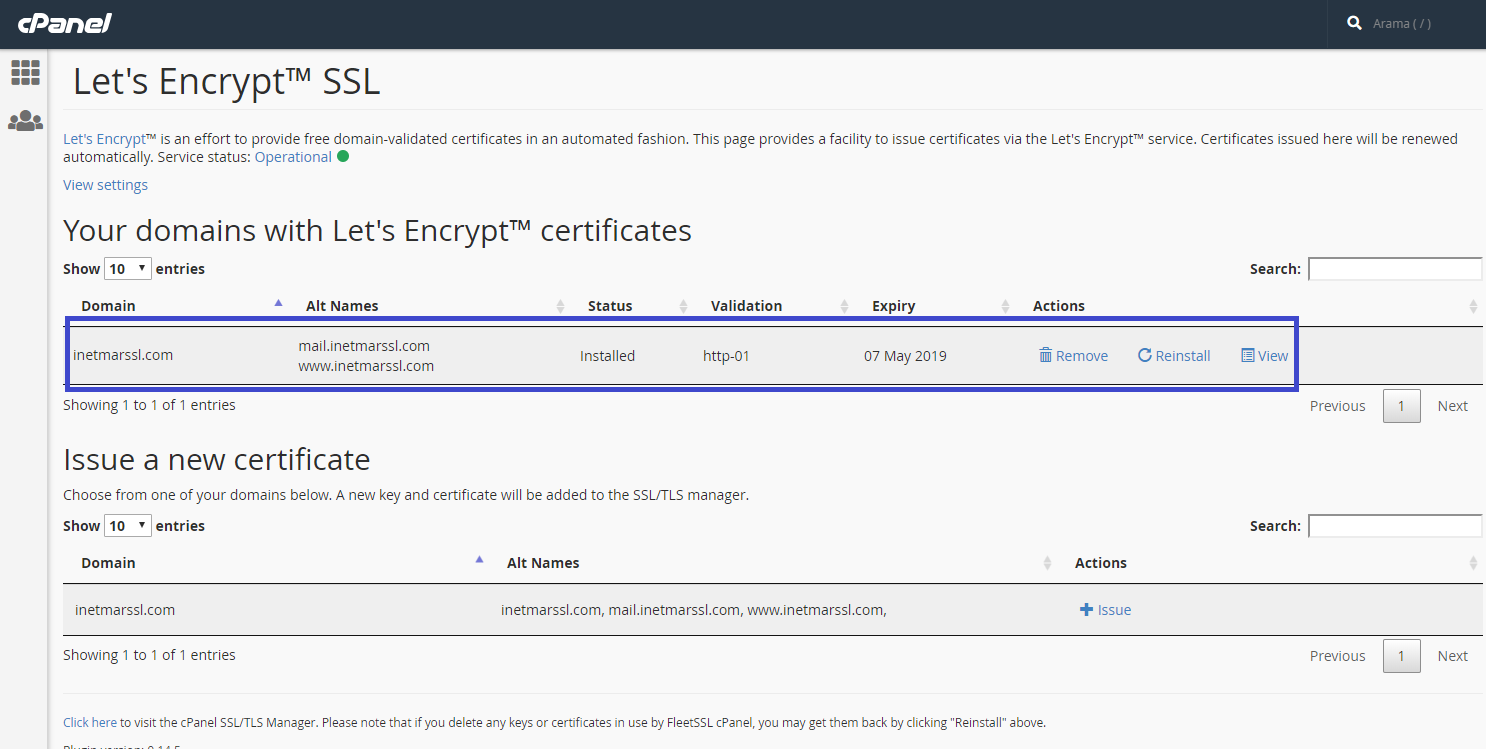Select www.inetmarssl.com alt name in certificates row
The image size is (1486, 749).
tap(366, 366)
